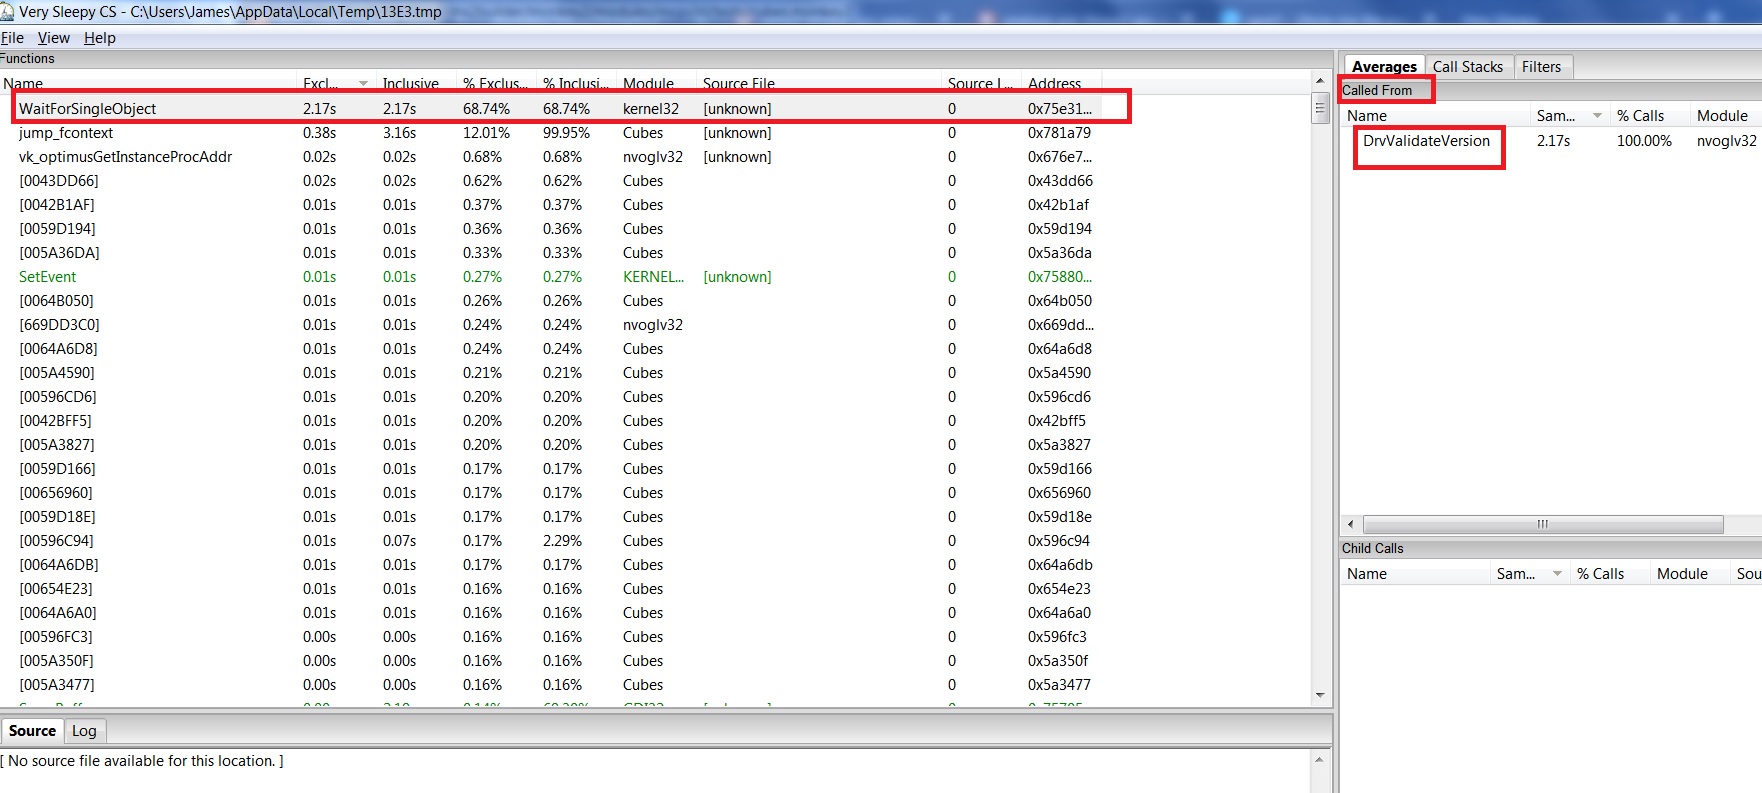Switch to the Filters tab
Image resolution: width=1762 pixels, height=793 pixels.
pyautogui.click(x=1541, y=67)
